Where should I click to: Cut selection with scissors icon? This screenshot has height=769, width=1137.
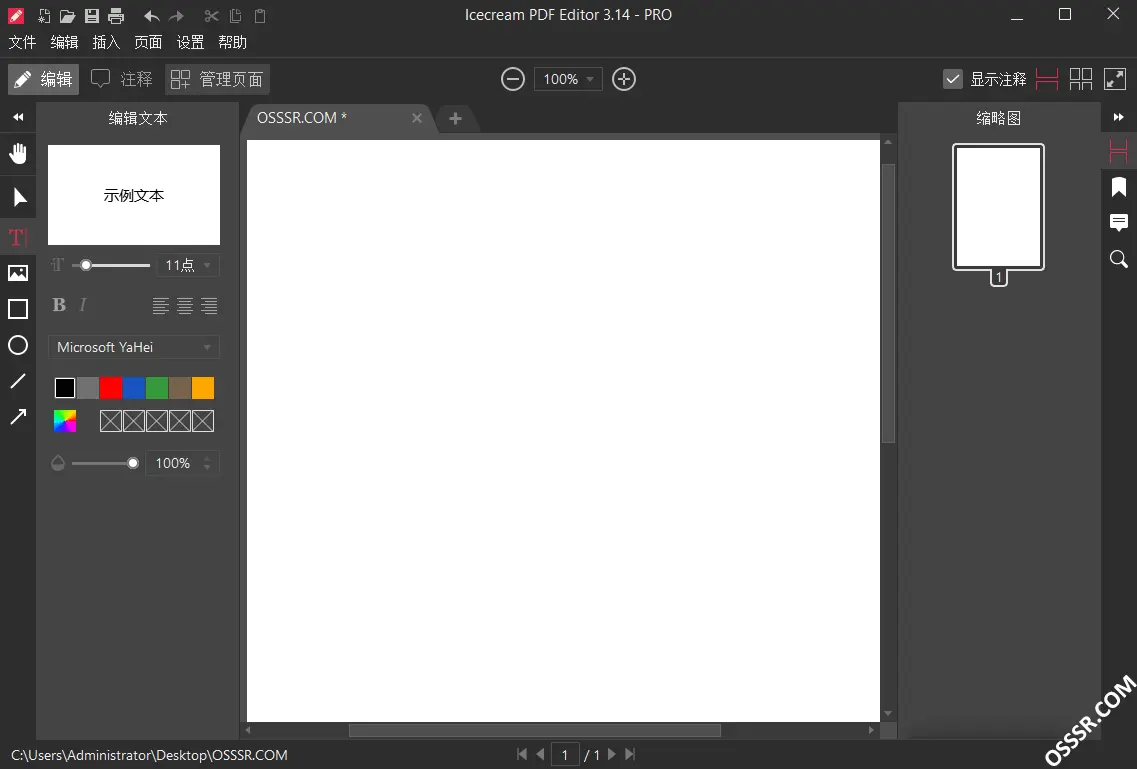pyautogui.click(x=211, y=15)
